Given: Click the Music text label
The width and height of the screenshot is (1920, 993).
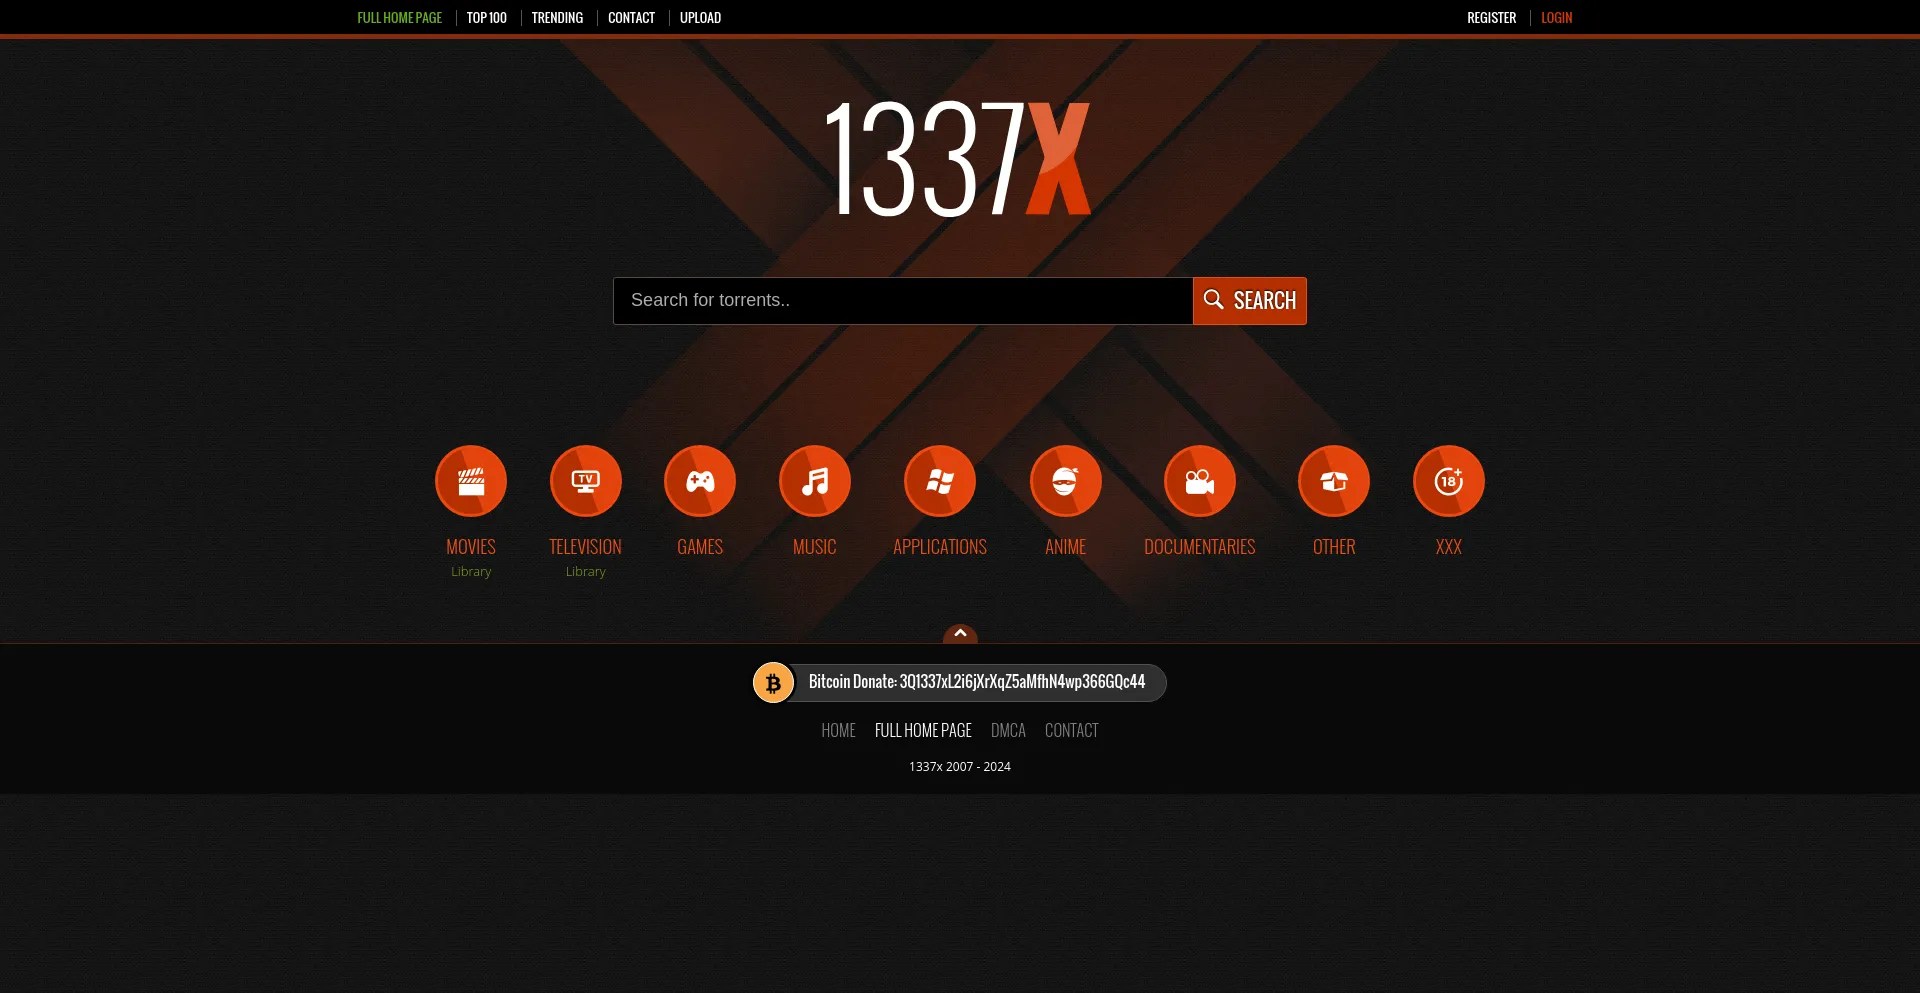Looking at the screenshot, I should click(x=815, y=547).
